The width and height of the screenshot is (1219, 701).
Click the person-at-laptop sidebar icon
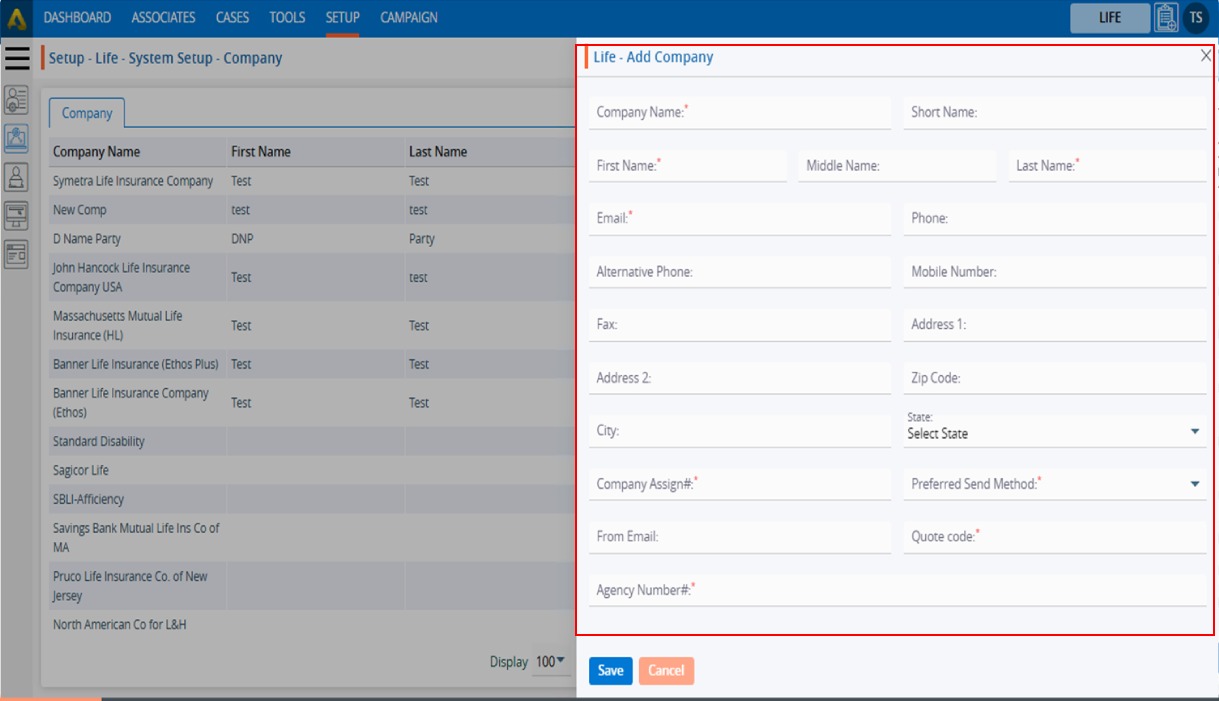tap(16, 177)
